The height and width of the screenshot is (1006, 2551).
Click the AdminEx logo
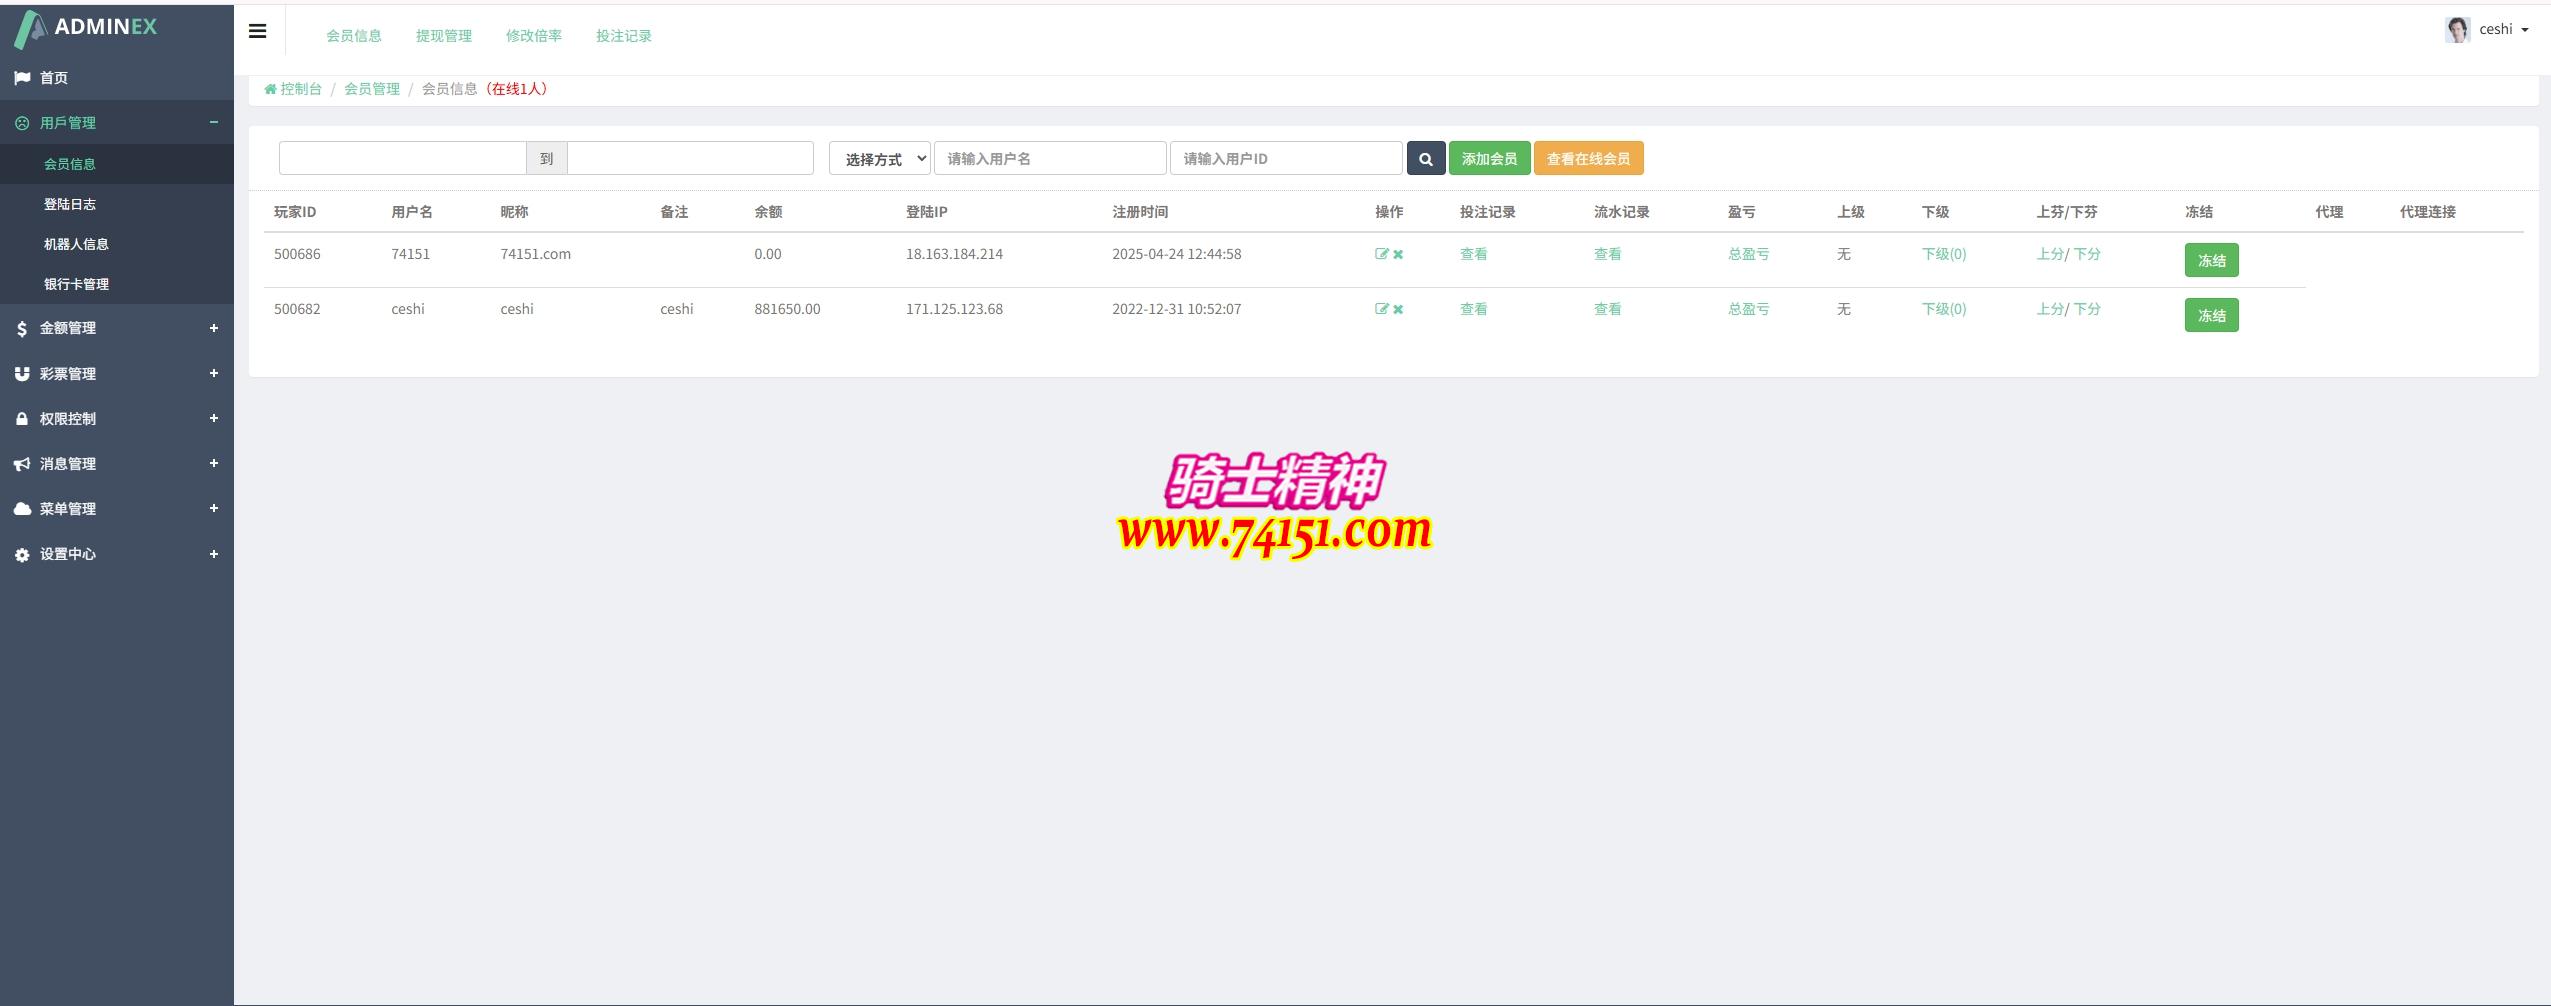(87, 27)
